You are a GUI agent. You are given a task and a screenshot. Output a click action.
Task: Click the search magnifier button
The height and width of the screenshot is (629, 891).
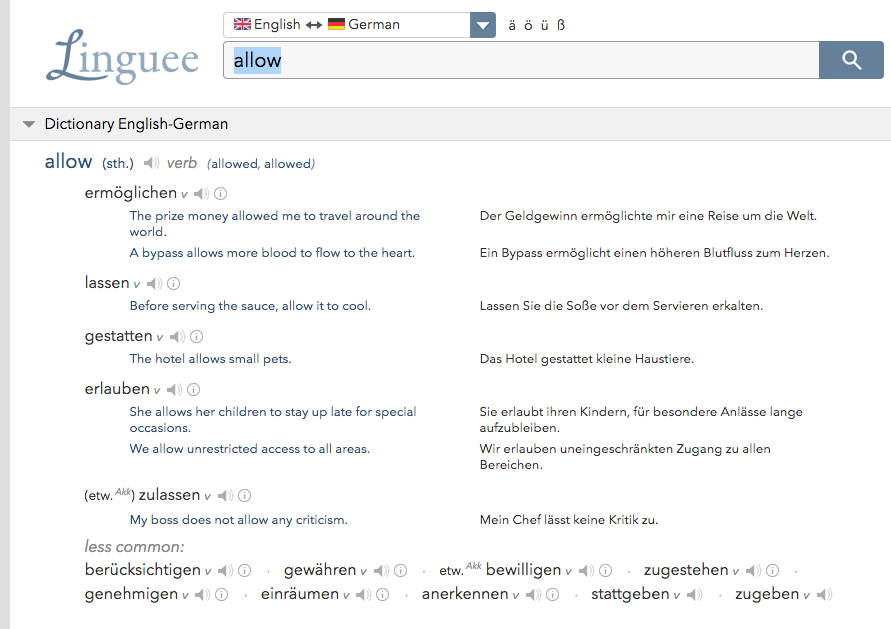pos(851,60)
